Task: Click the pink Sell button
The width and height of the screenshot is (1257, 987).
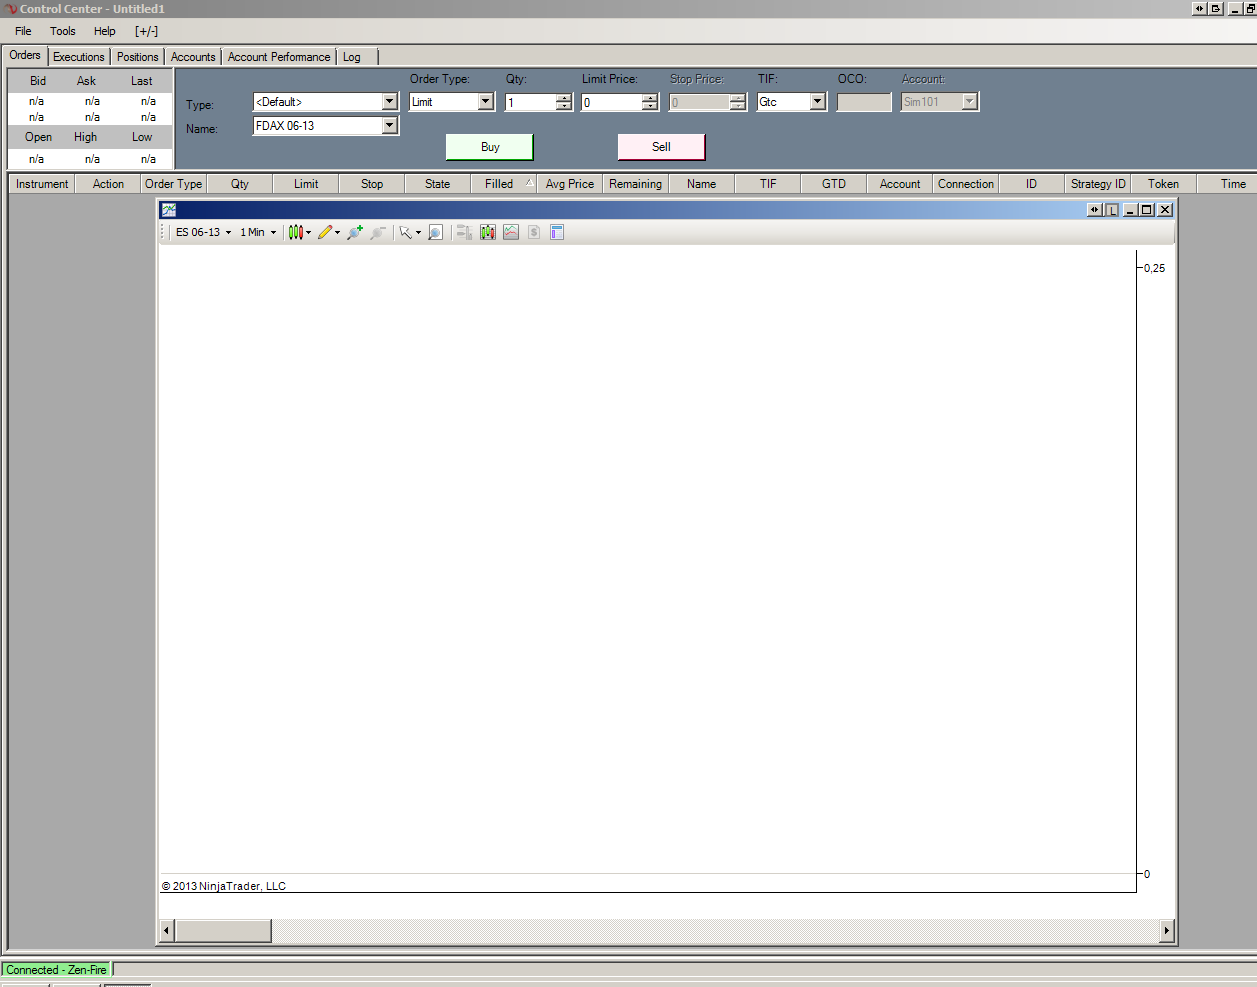Action: point(662,147)
